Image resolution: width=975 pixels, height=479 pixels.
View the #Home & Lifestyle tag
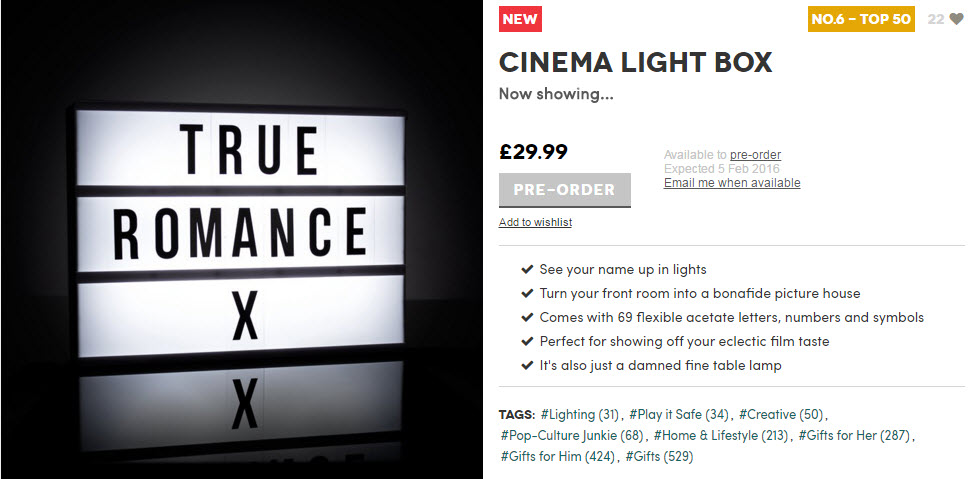pyautogui.click(x=721, y=435)
